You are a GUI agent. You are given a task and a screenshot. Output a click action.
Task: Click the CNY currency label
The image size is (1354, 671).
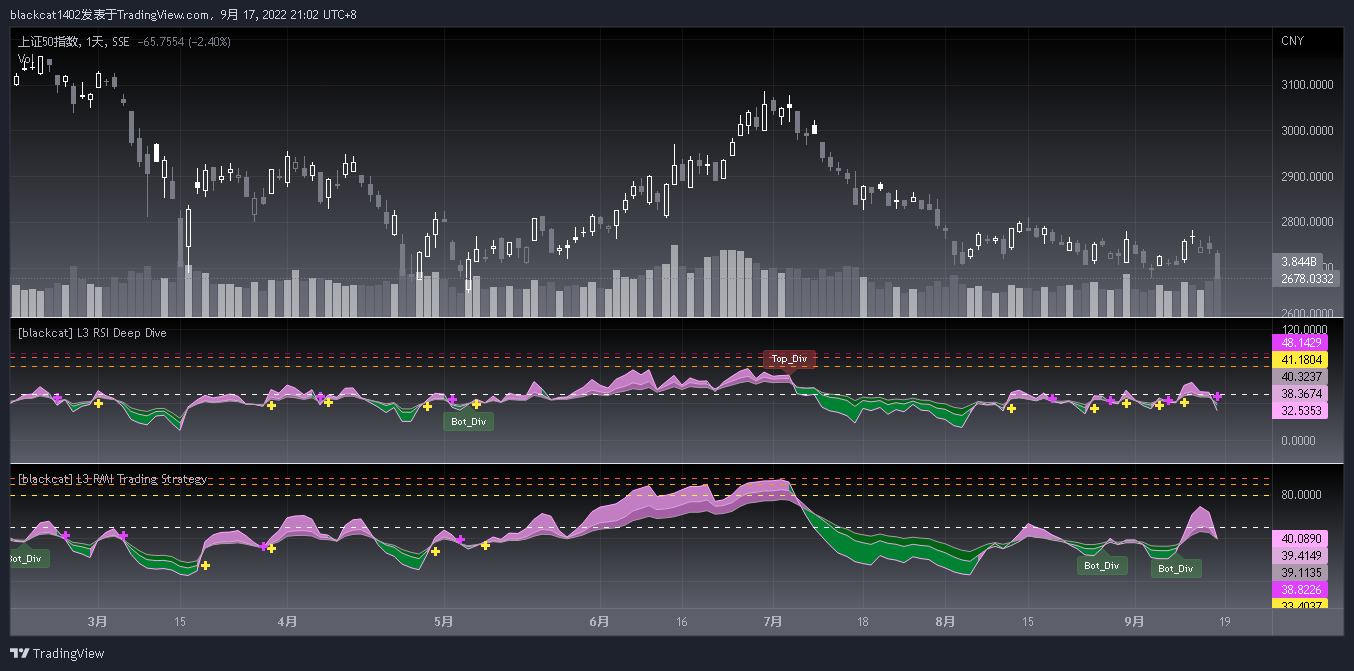[1292, 41]
